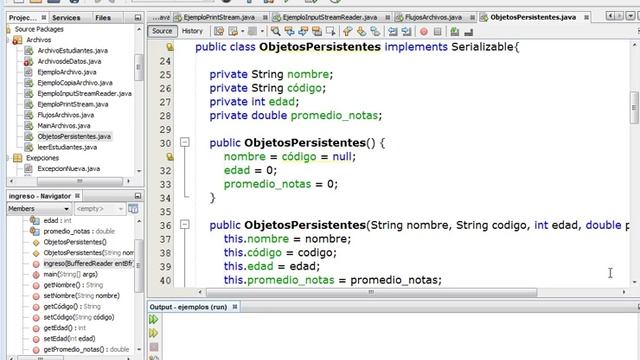The height and width of the screenshot is (360, 640).
Task: Minimize the Projects window group
Action: [138, 18]
